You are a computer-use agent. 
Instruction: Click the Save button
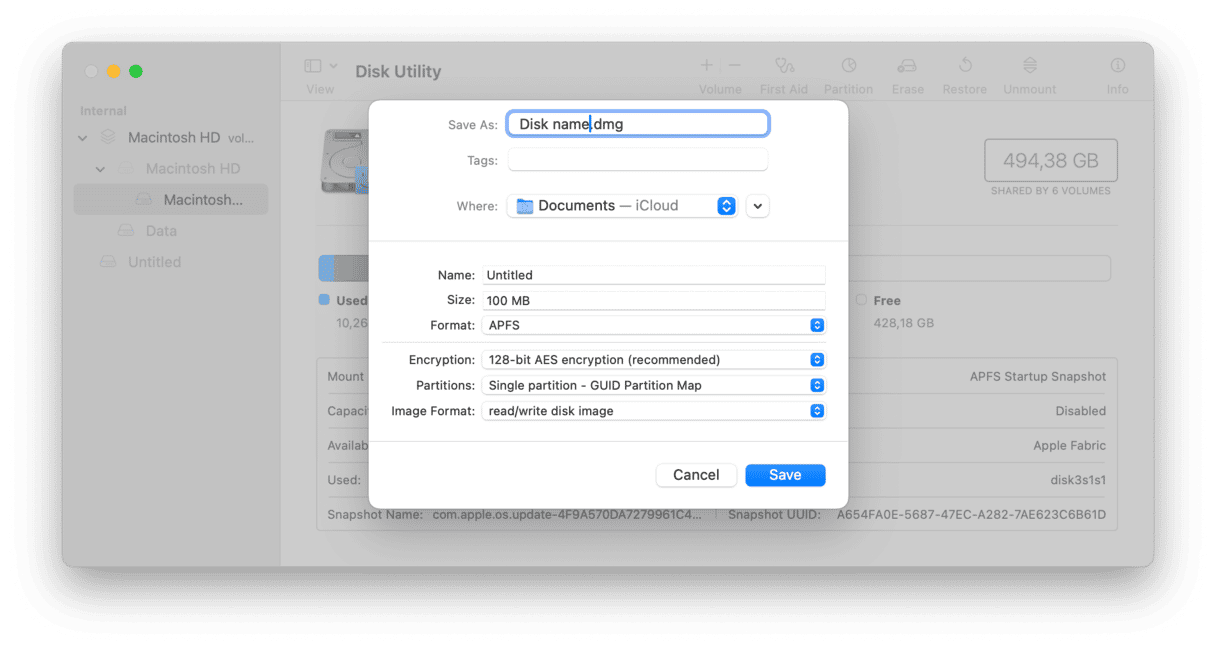[x=785, y=475]
